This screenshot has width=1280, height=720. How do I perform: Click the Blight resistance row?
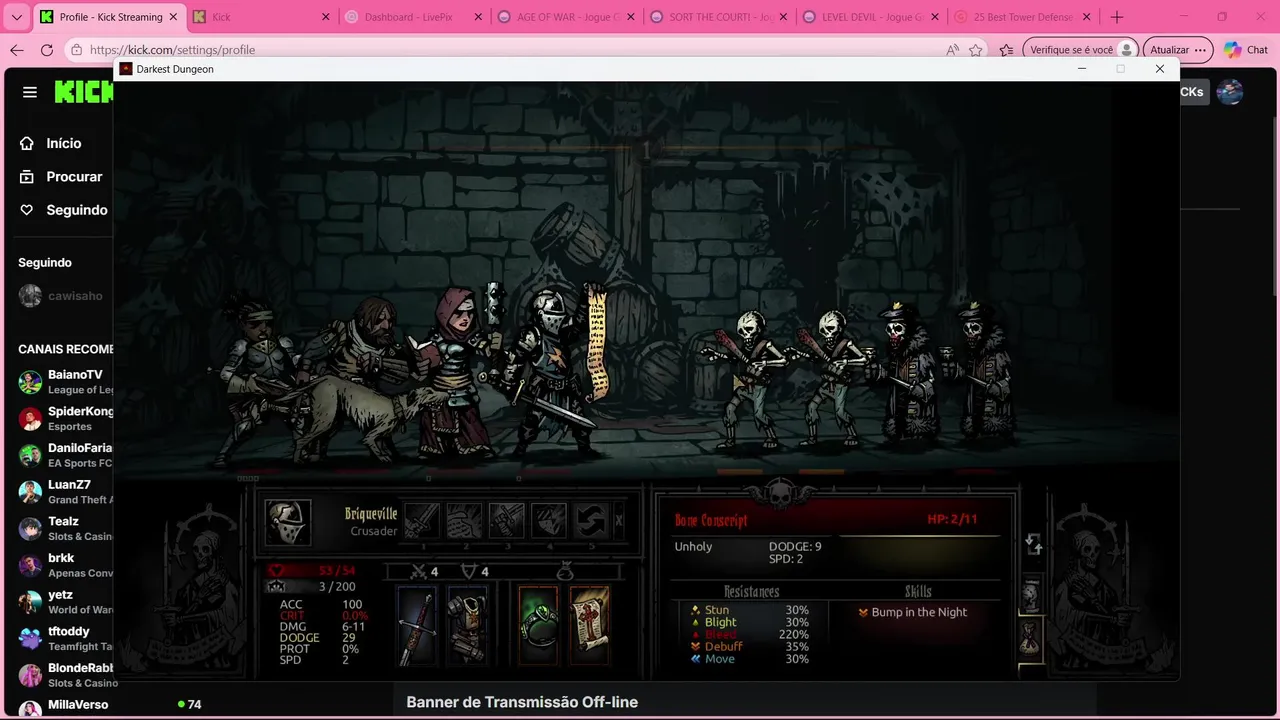pos(750,622)
